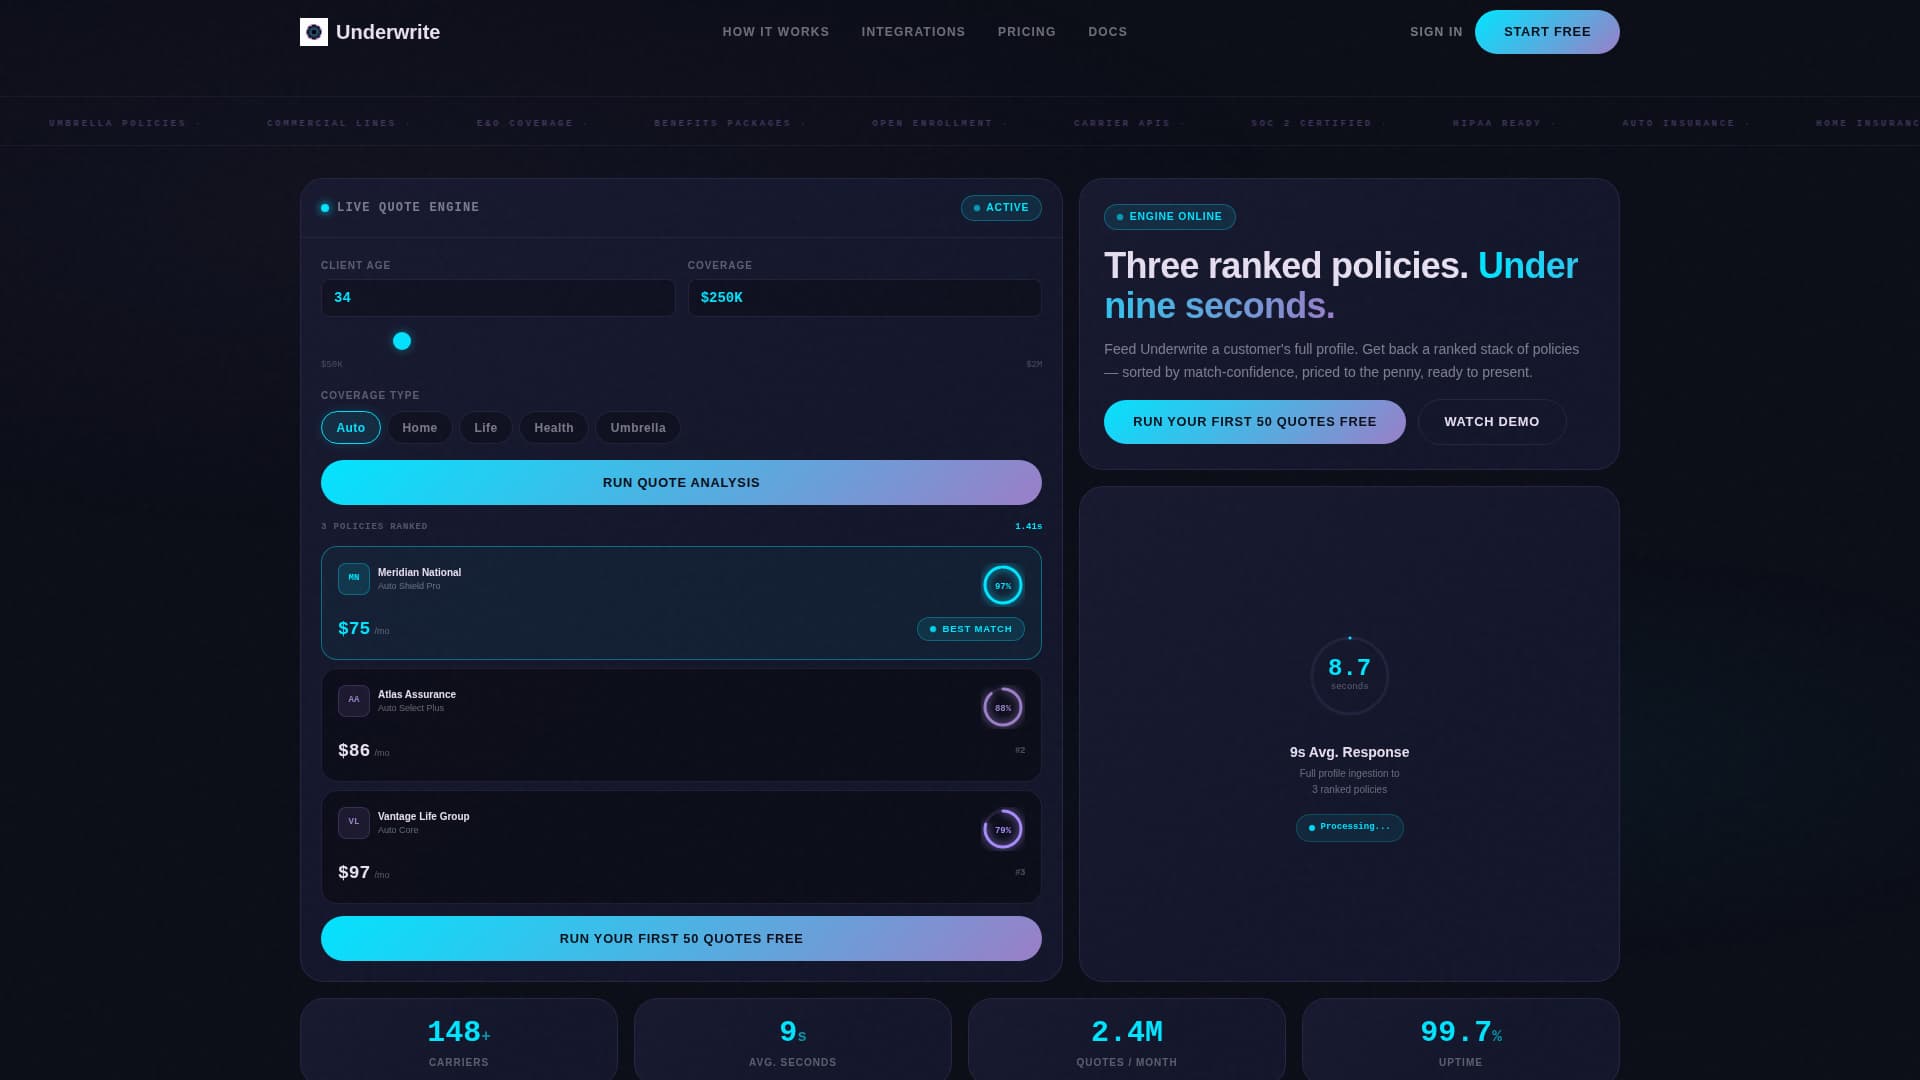Click the 79% match confidence ring

(x=1003, y=830)
